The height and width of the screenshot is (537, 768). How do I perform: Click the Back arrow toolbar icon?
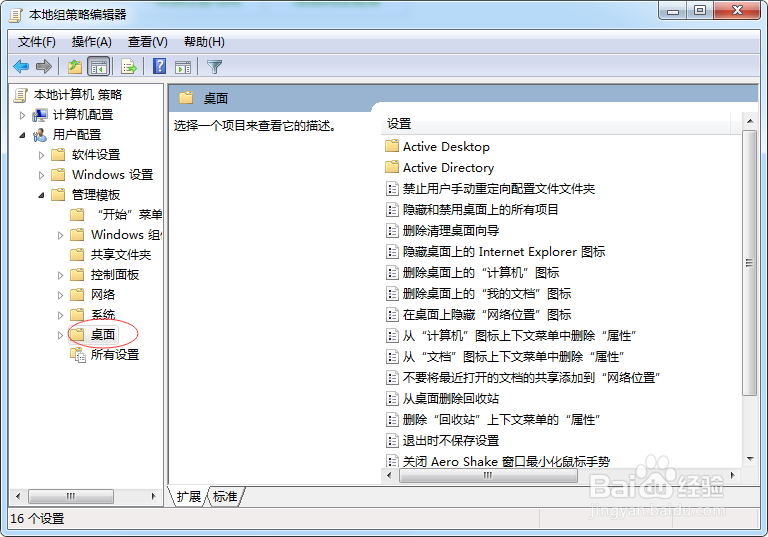pos(21,66)
